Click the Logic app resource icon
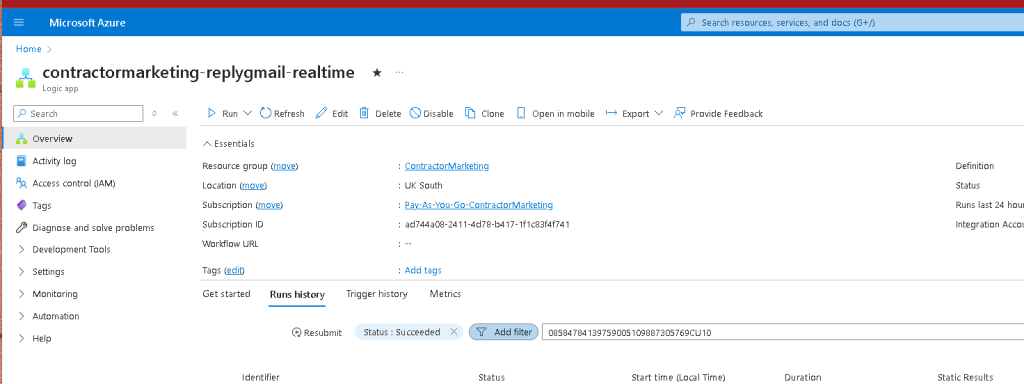Viewport: 1024px width, 384px height. (x=25, y=78)
